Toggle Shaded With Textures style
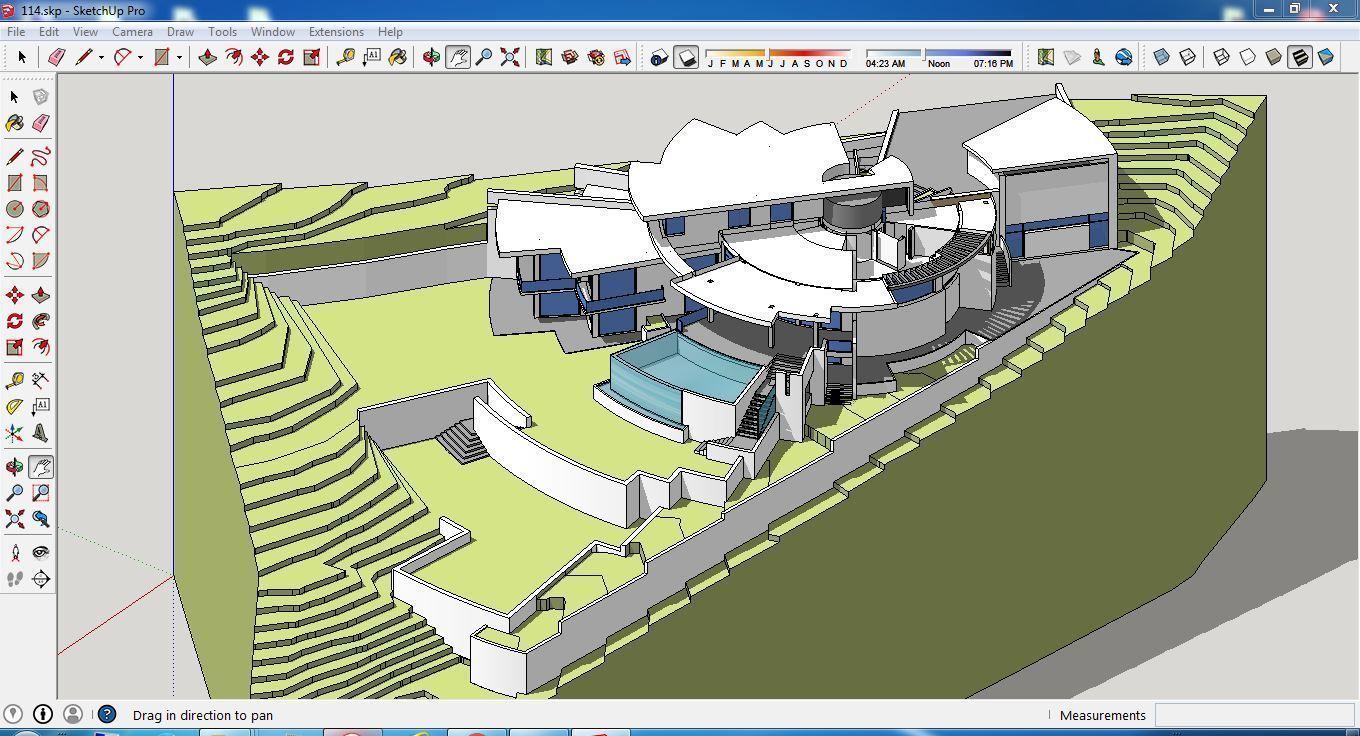Viewport: 1360px width, 736px height. point(1300,57)
